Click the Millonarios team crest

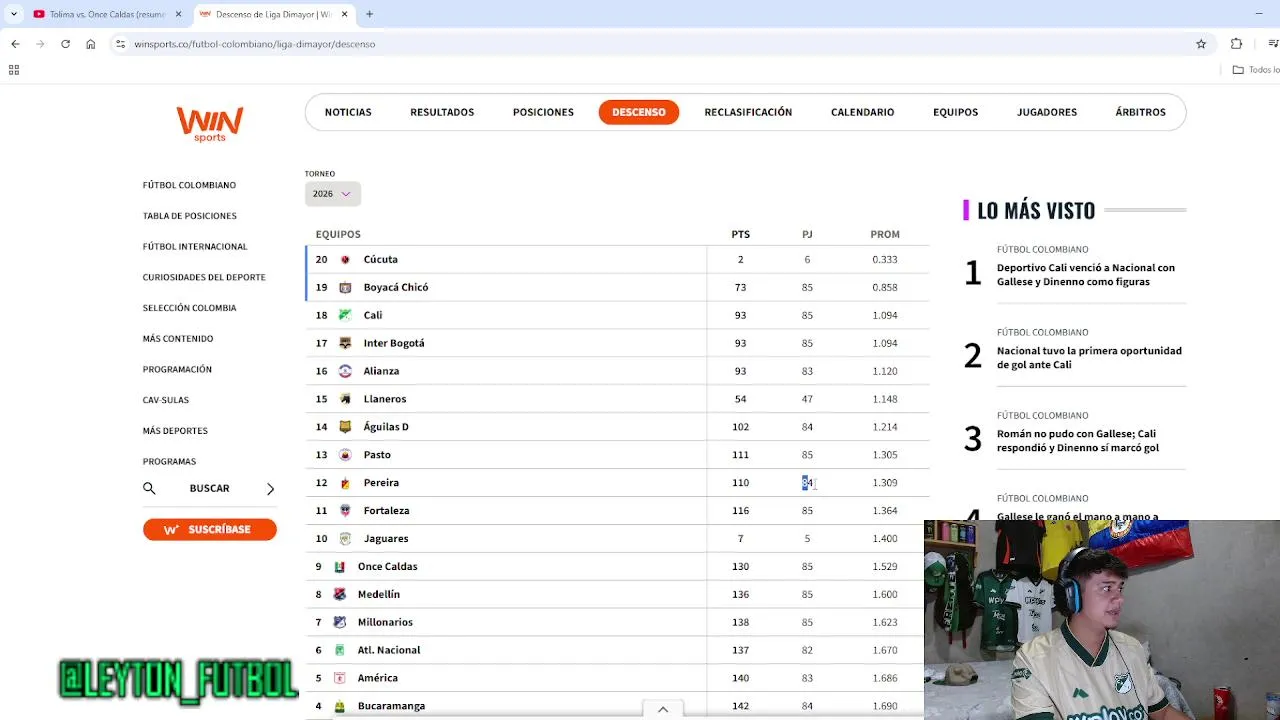(339, 622)
